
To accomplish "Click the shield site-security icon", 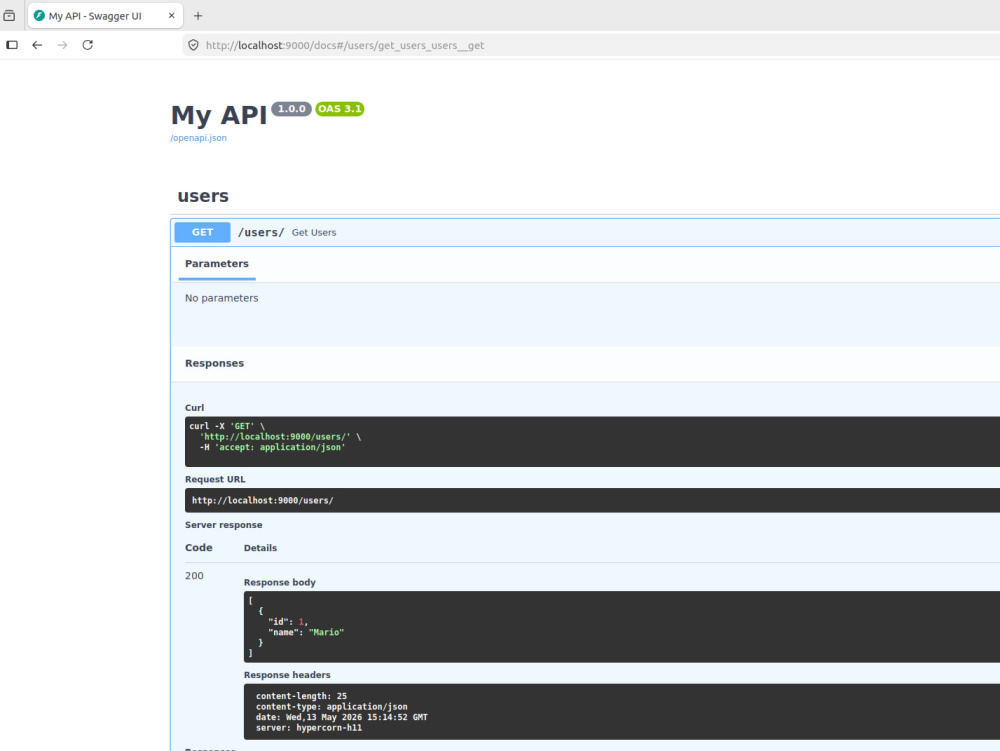I will tap(193, 45).
